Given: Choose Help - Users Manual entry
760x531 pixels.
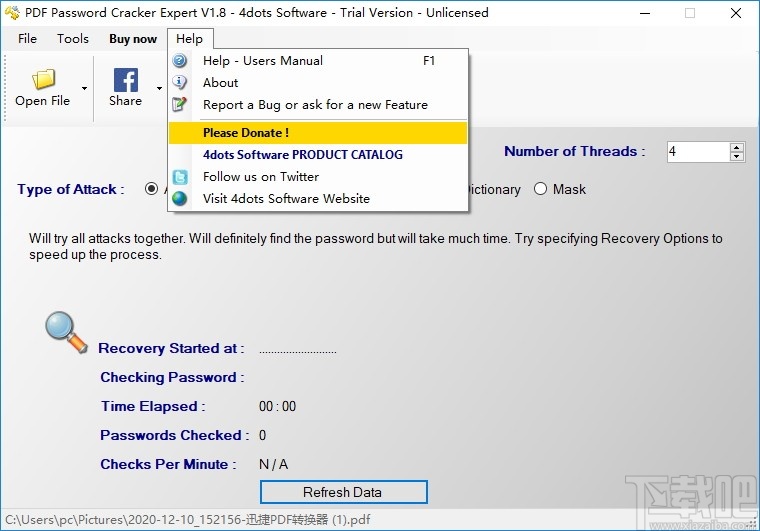Looking at the screenshot, I should click(x=318, y=61).
